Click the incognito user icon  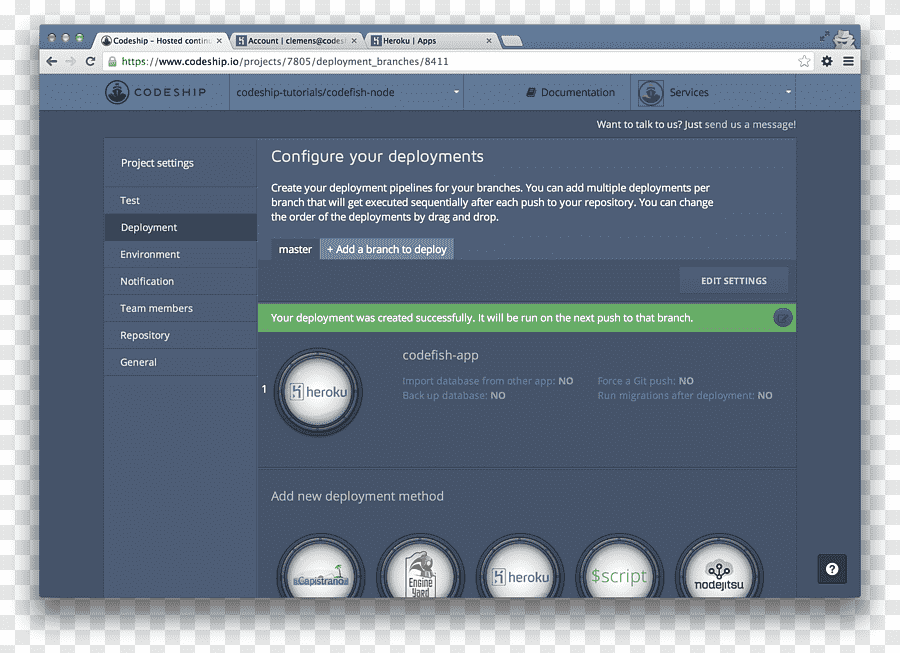(844, 38)
